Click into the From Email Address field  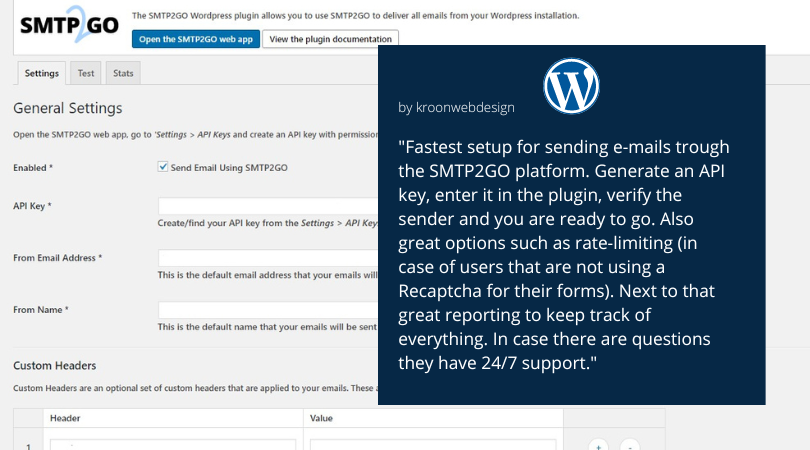pos(268,257)
